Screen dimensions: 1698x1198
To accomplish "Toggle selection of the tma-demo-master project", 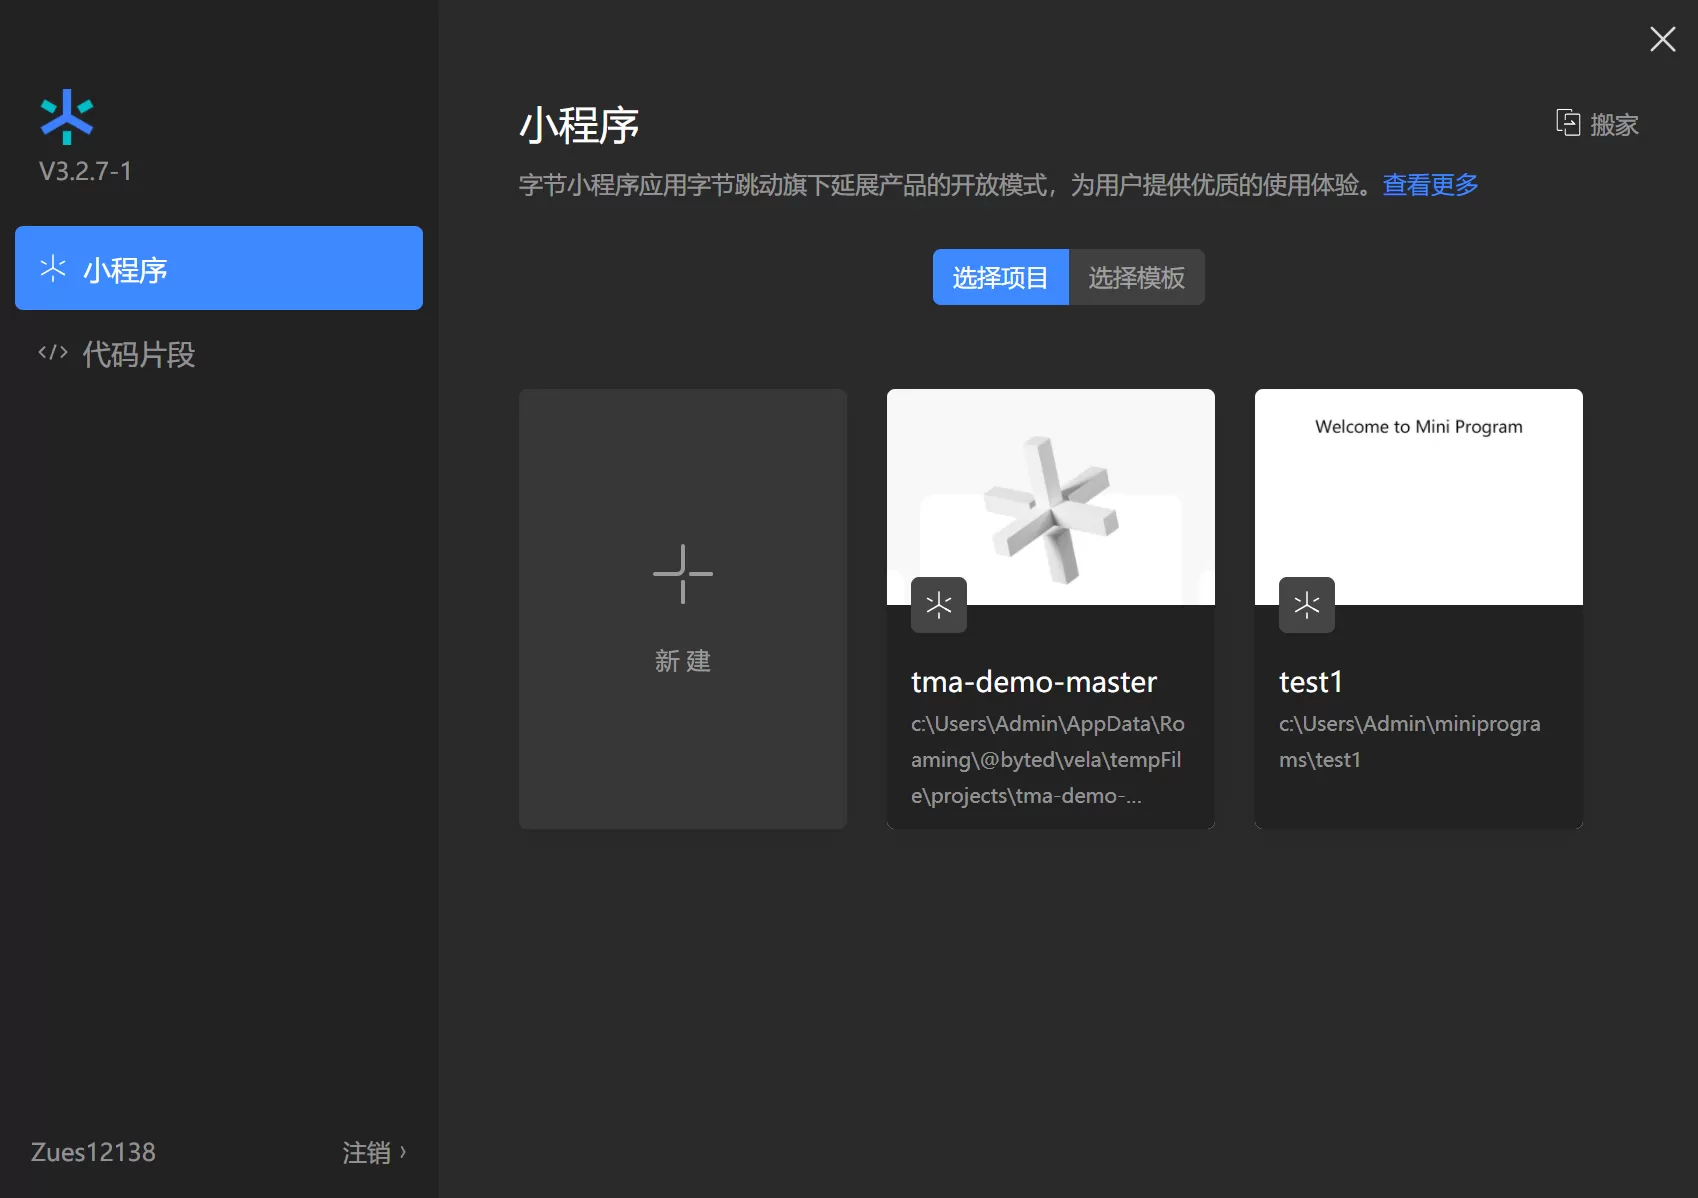I will [1050, 608].
